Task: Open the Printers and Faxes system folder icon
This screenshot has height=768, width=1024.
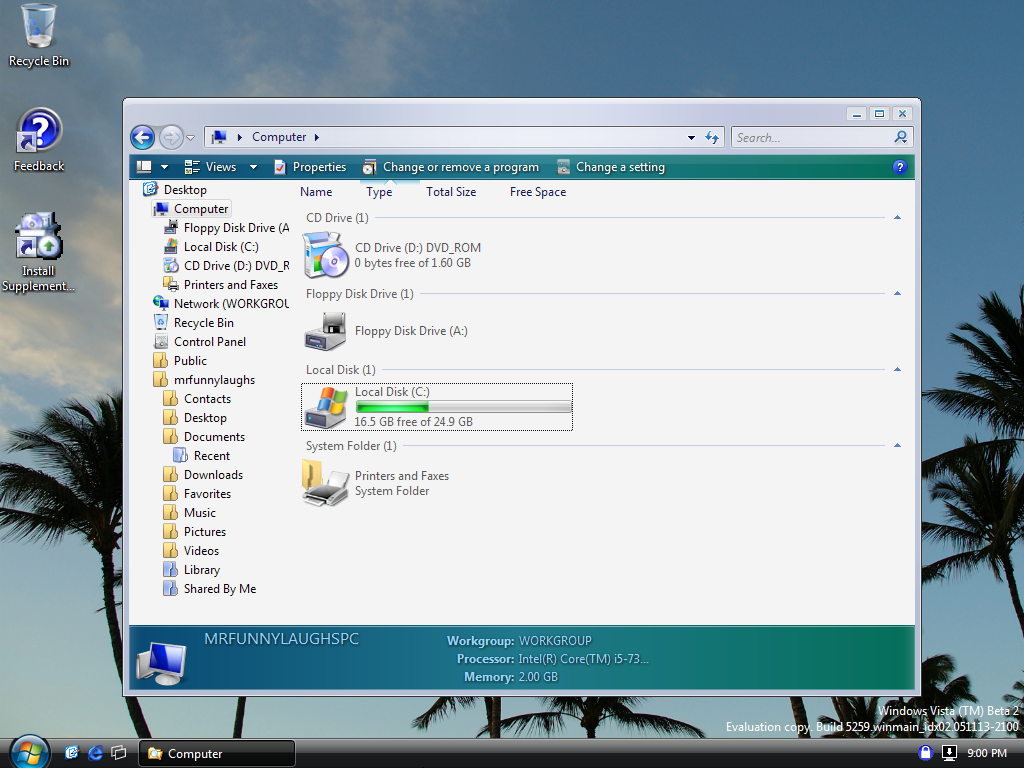Action: [x=326, y=483]
